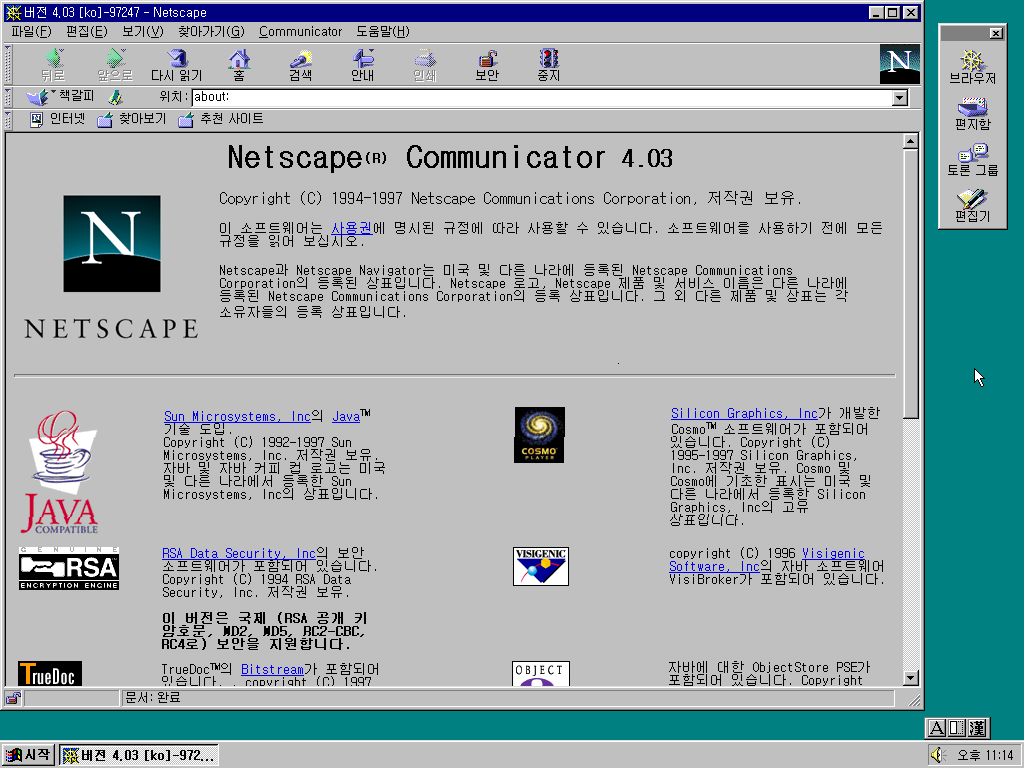Open the Edit (편집) menu
The height and width of the screenshot is (768, 1024).
(x=86, y=31)
